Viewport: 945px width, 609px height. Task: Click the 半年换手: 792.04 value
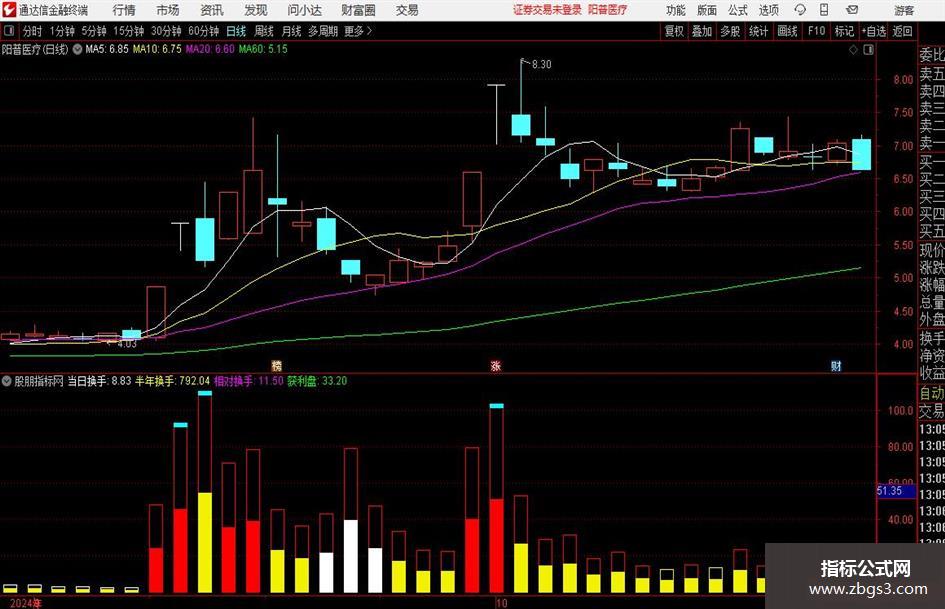pyautogui.click(x=172, y=381)
